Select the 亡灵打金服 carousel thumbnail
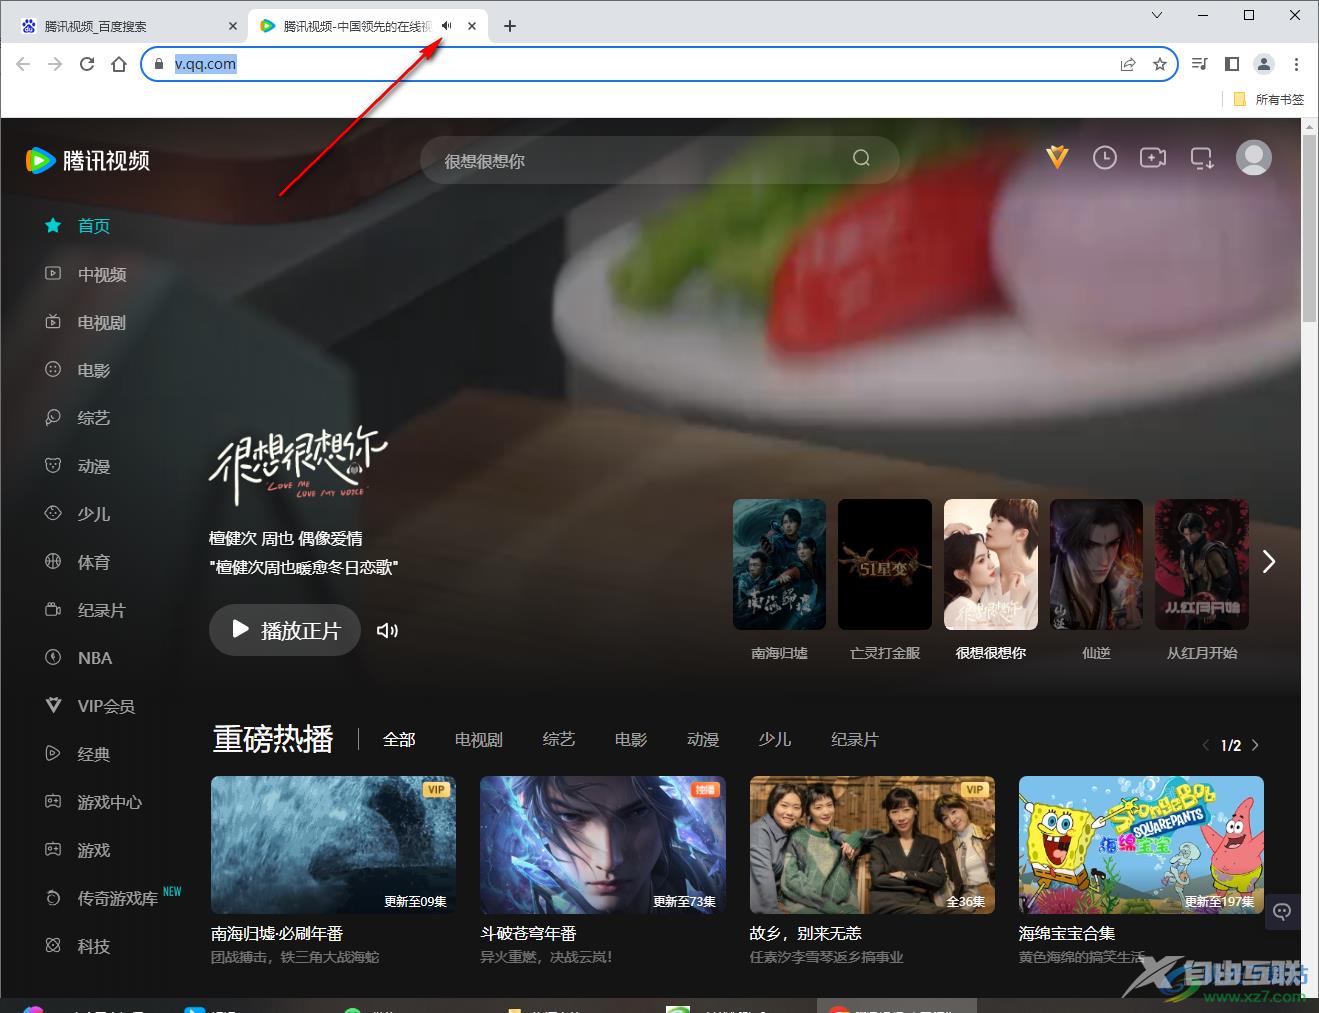The width and height of the screenshot is (1319, 1013). (885, 564)
